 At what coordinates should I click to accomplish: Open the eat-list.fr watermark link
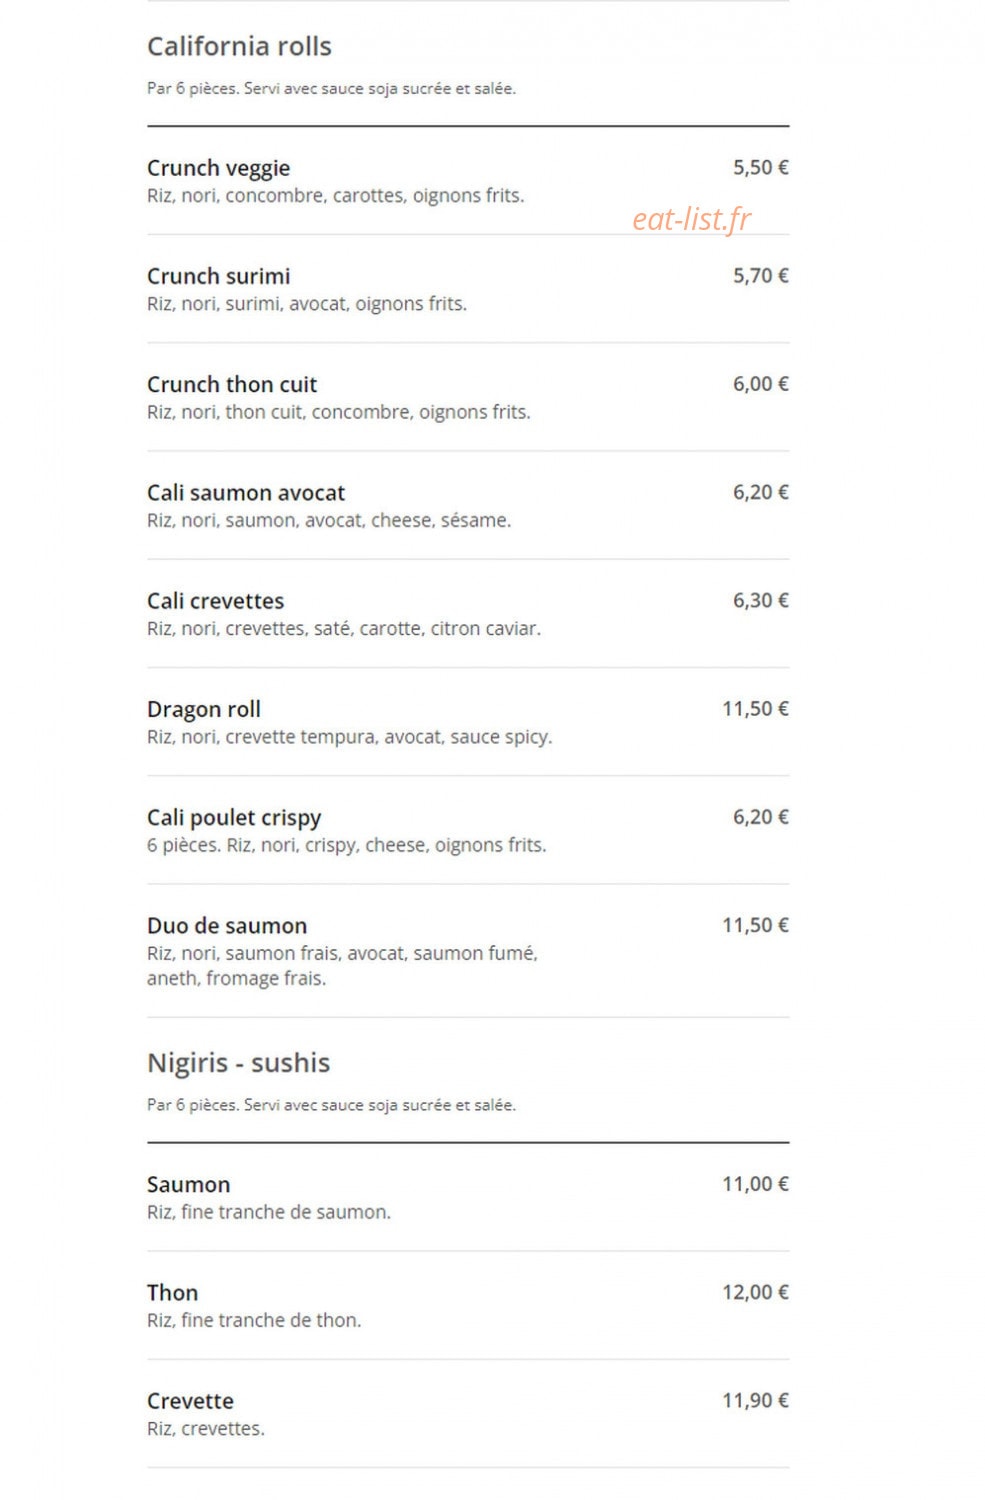tap(691, 219)
